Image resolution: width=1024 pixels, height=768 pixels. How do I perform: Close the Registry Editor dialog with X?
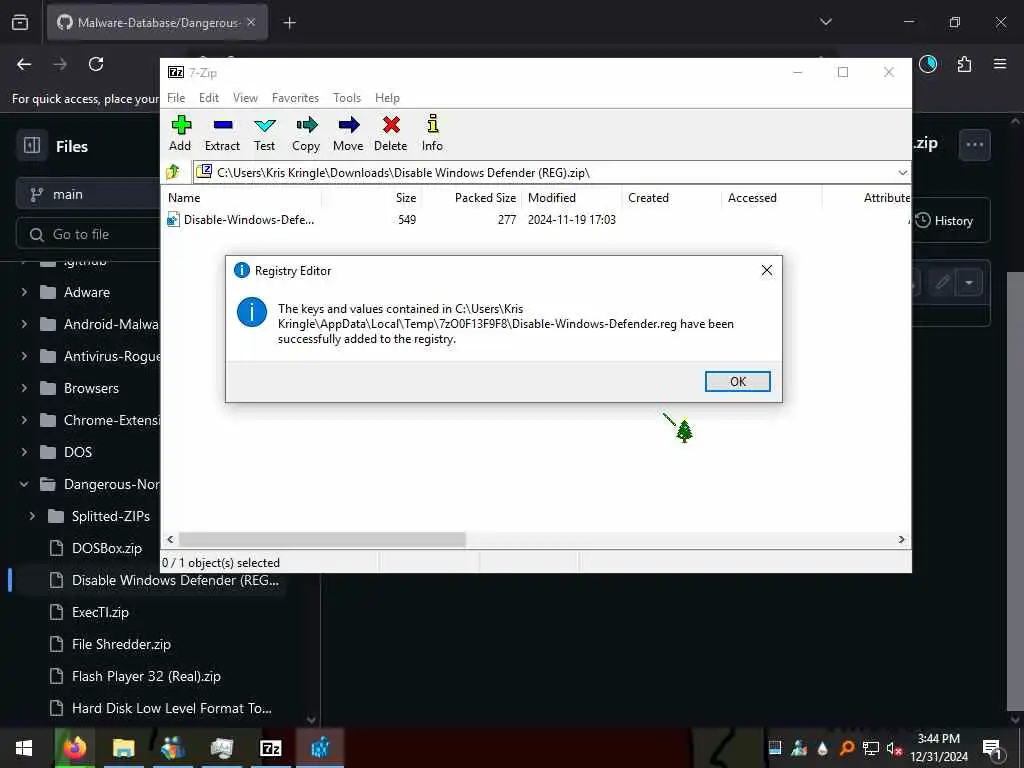tap(767, 270)
